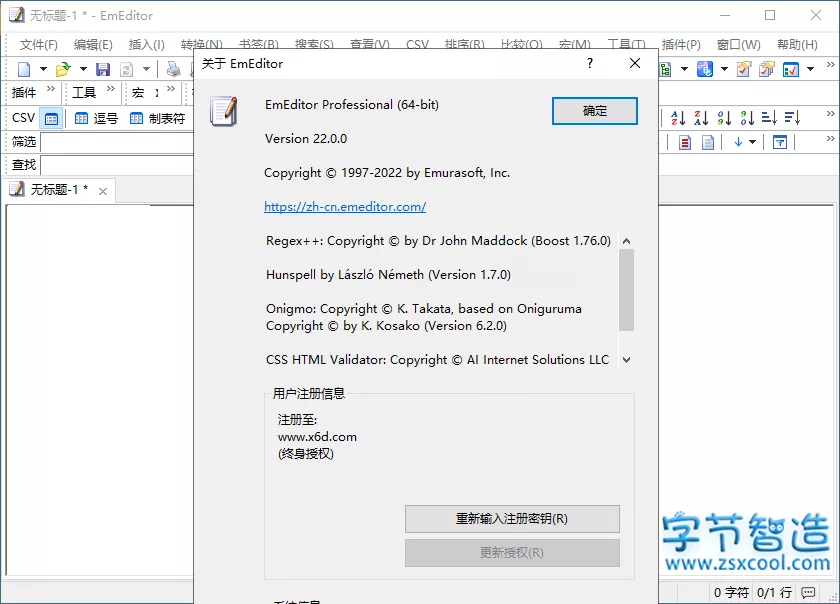Expand the ABC icon dropdown arrow
840x604 pixels.
point(724,69)
